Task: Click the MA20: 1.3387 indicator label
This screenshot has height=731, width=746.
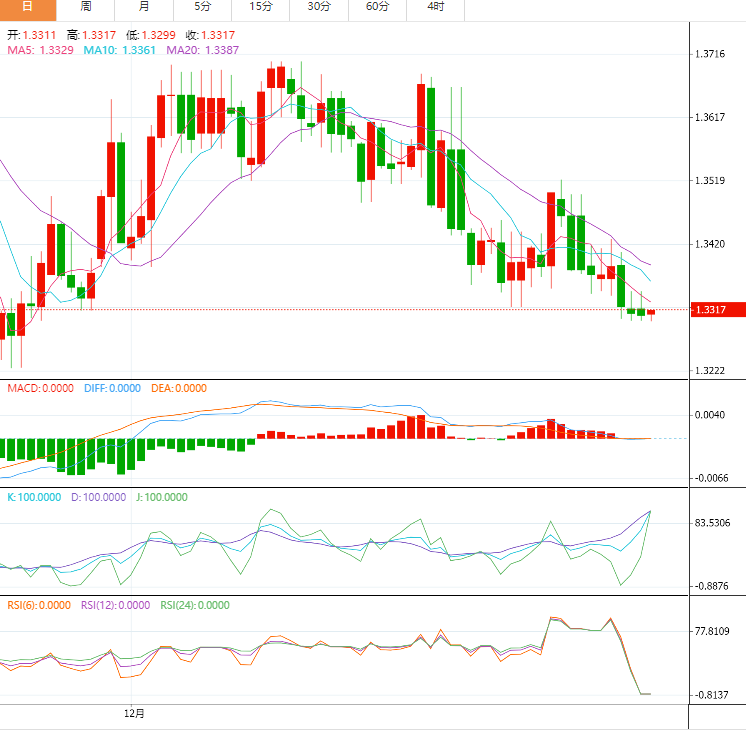Action: click(x=202, y=50)
